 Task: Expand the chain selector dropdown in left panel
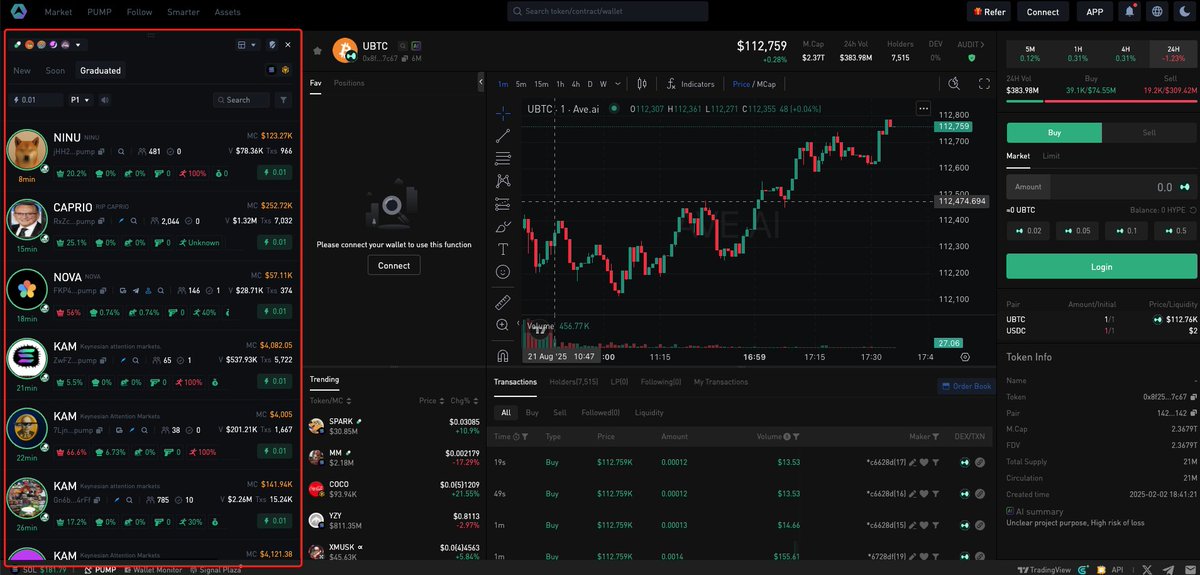coord(78,45)
